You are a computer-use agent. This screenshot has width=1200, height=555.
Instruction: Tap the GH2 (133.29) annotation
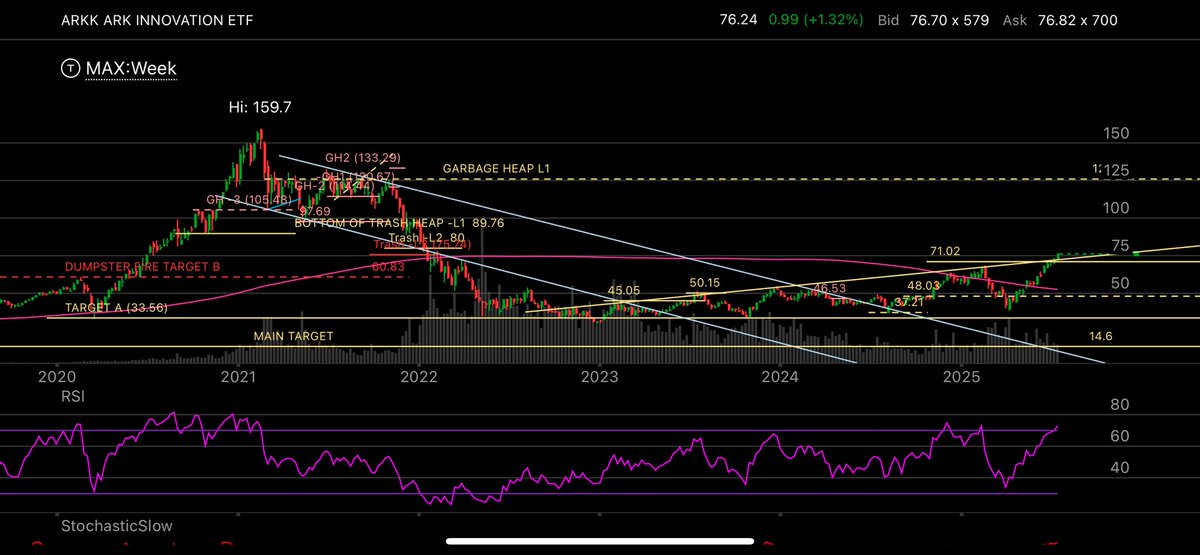[x=363, y=157]
